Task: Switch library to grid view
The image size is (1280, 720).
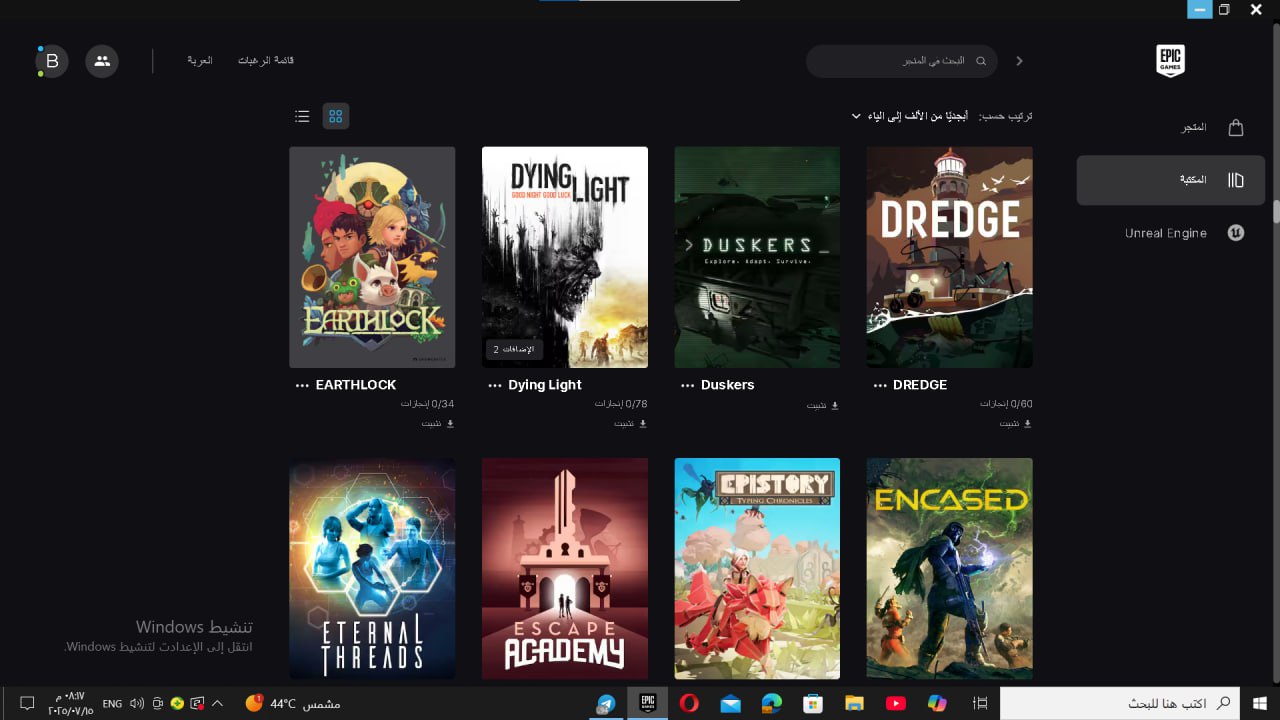Action: (336, 116)
